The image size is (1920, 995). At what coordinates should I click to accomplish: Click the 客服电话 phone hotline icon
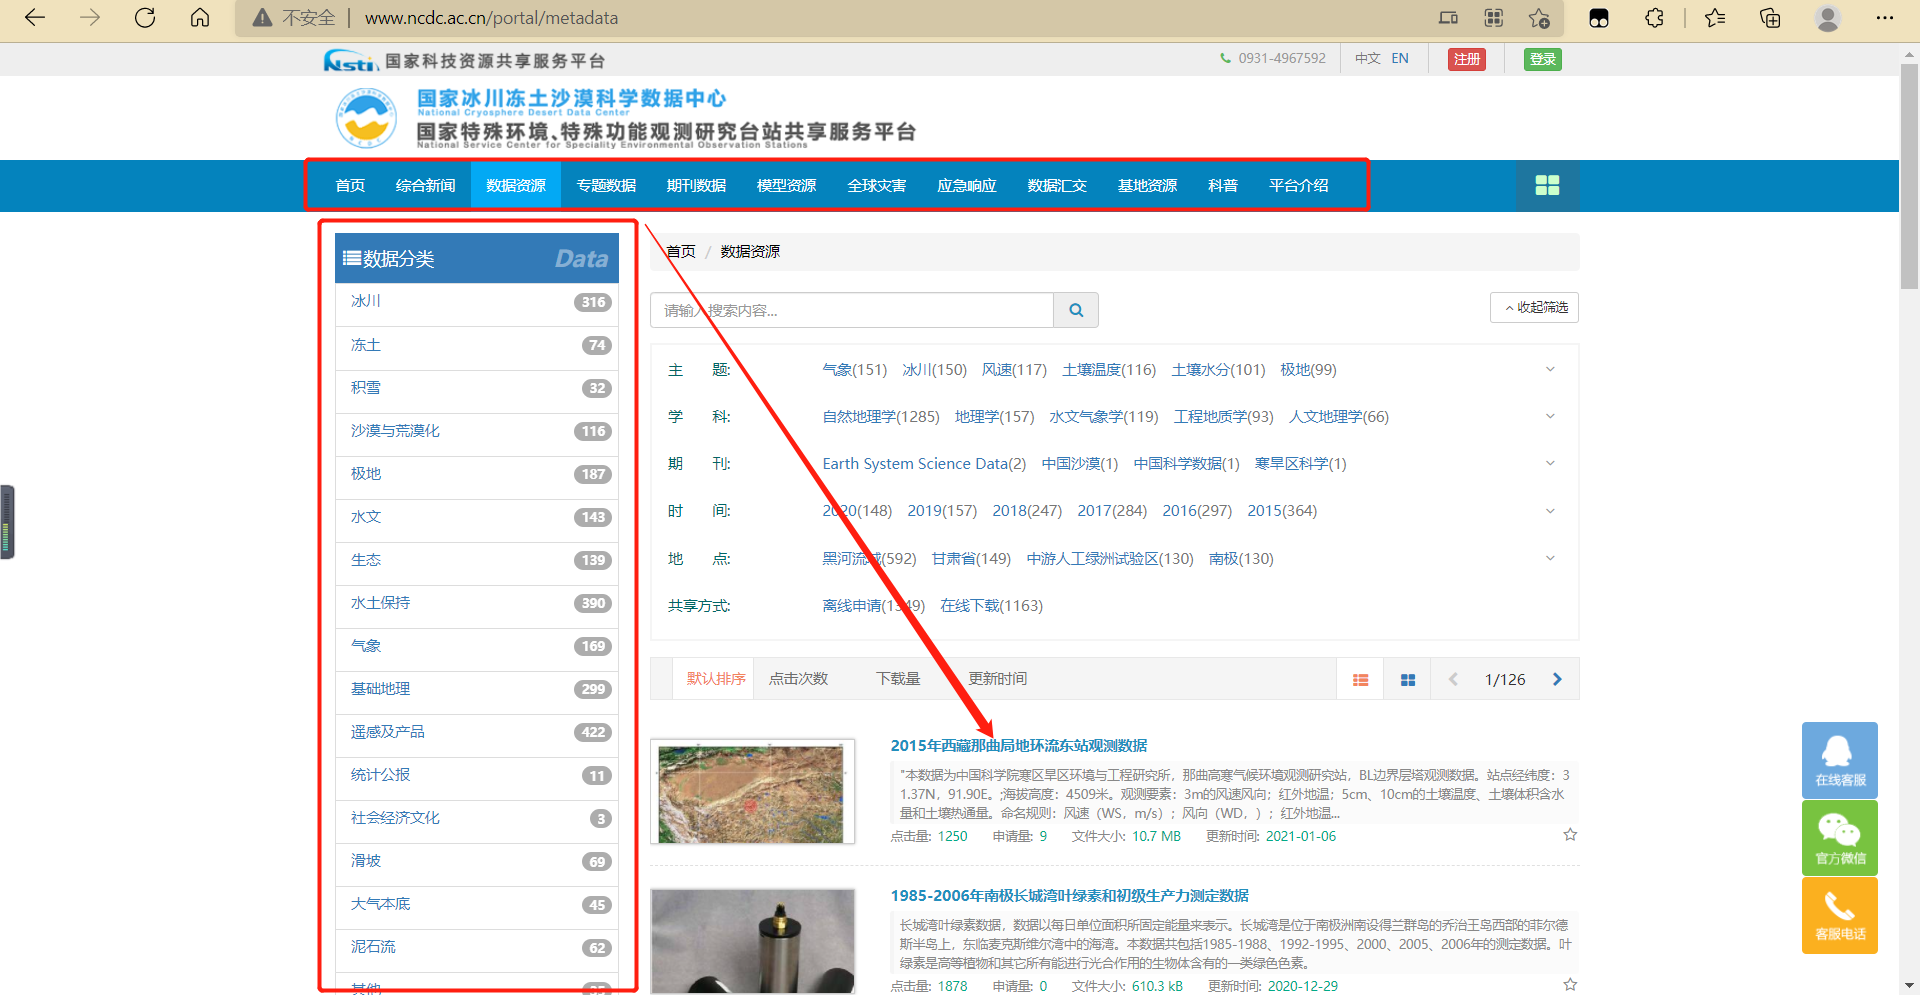(1839, 915)
